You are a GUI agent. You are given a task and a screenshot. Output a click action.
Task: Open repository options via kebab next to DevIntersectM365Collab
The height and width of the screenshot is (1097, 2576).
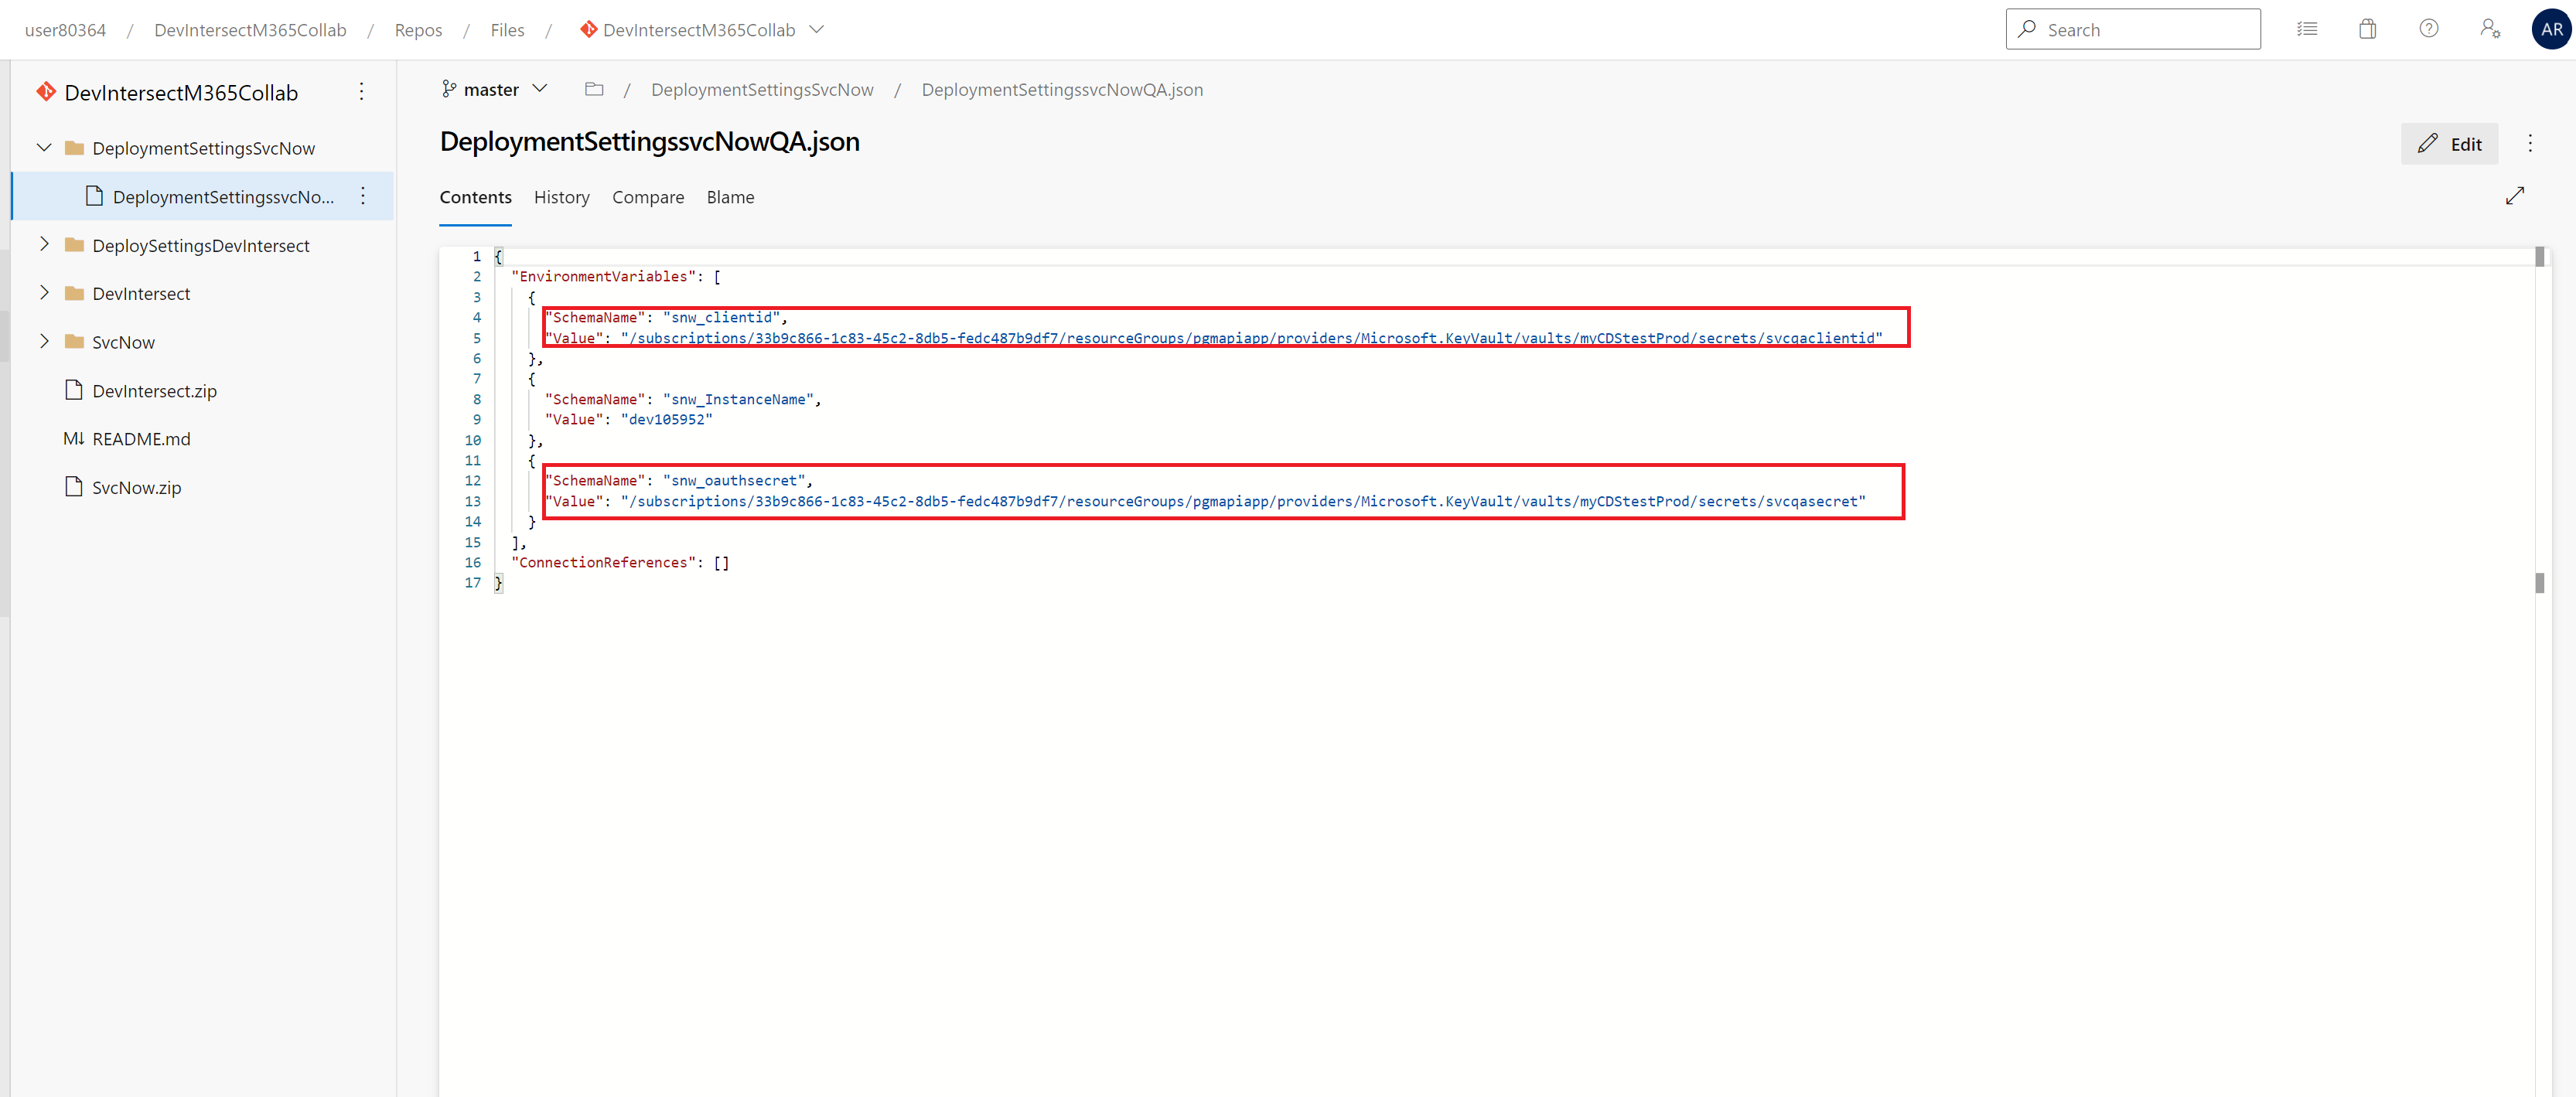(361, 91)
